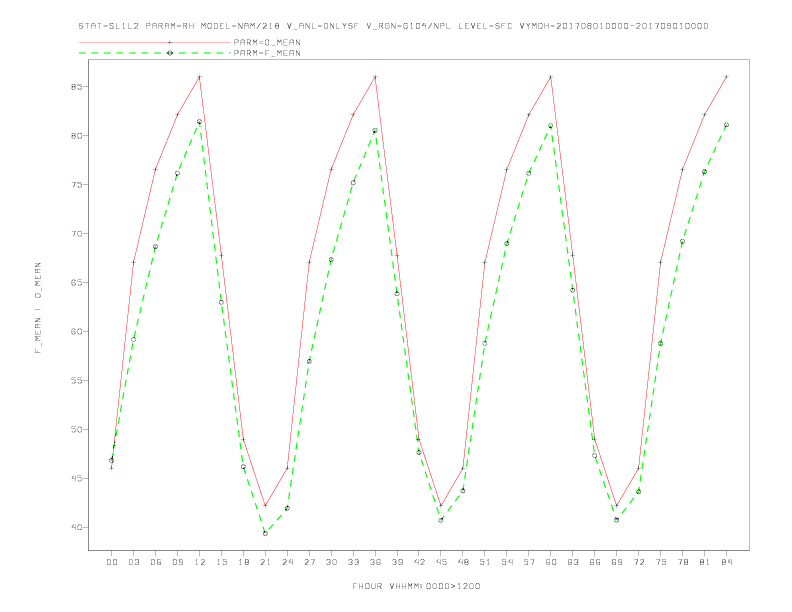Select the red O_MEAN plus marker at hour 60
This screenshot has height=612, width=792.
point(551,77)
